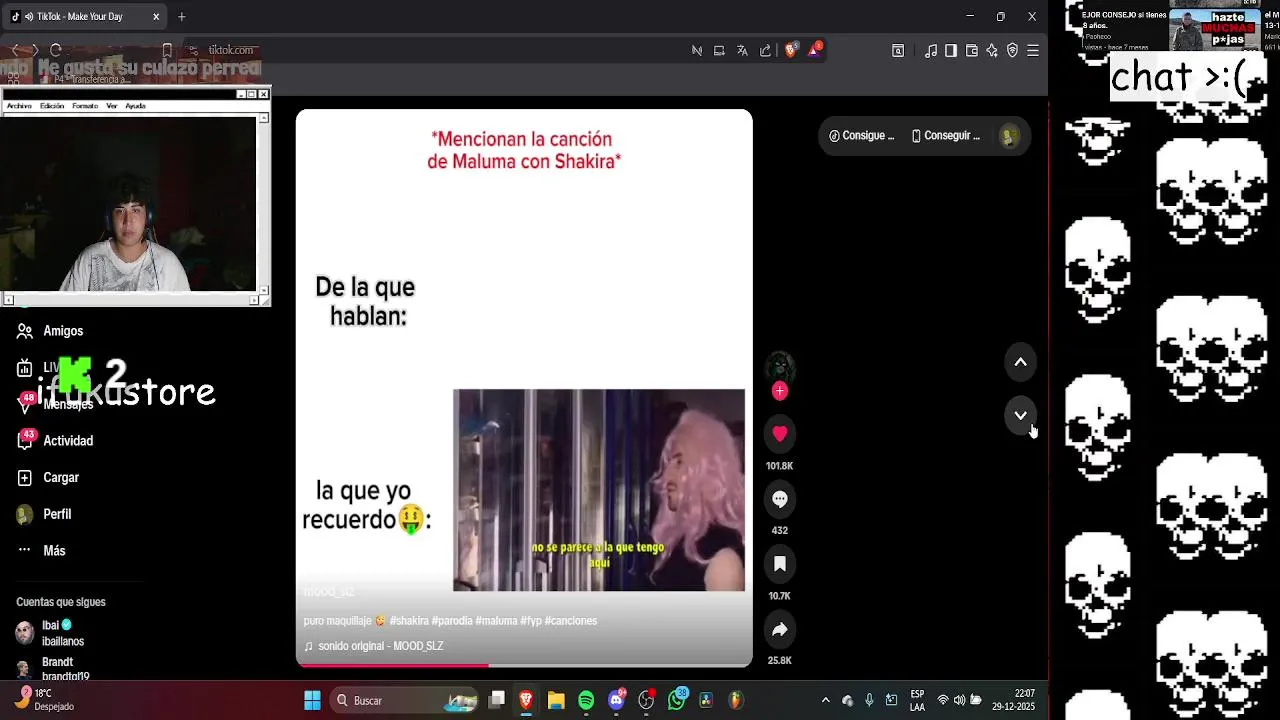Go back with the browser back arrow

[x=15, y=50]
